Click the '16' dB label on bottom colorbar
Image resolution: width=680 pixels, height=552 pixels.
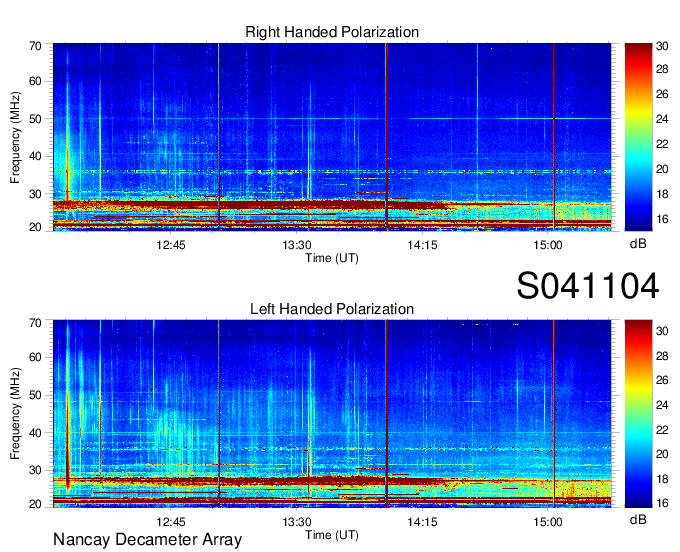tap(662, 503)
